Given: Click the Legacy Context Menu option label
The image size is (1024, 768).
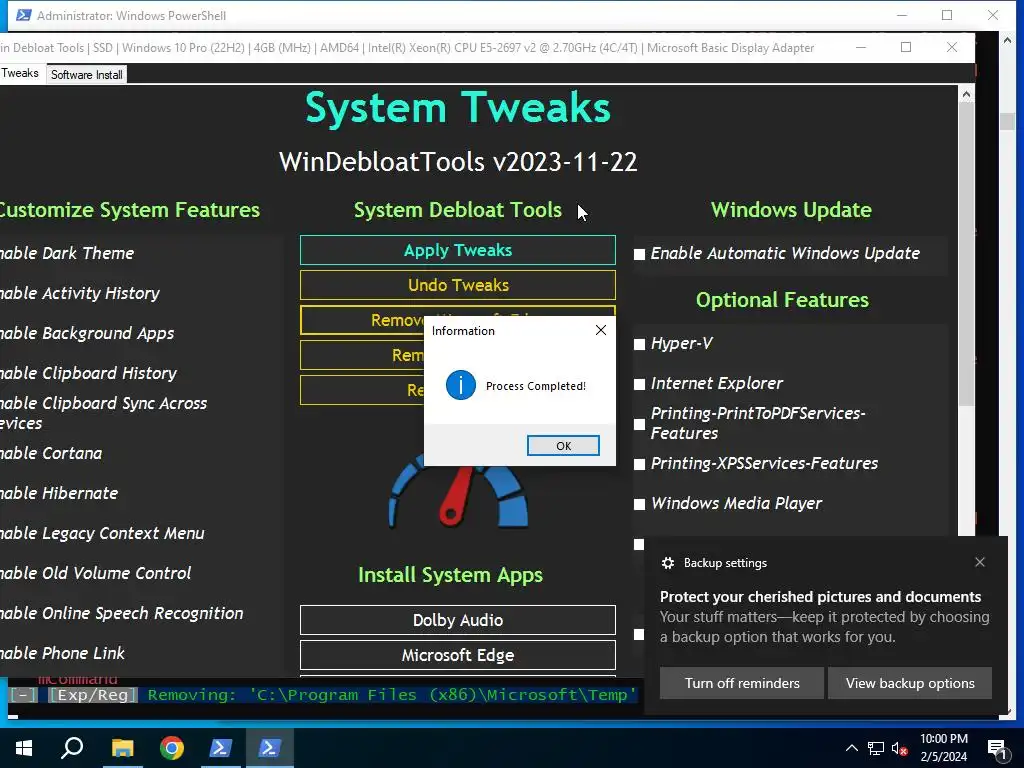Looking at the screenshot, I should coord(102,533).
